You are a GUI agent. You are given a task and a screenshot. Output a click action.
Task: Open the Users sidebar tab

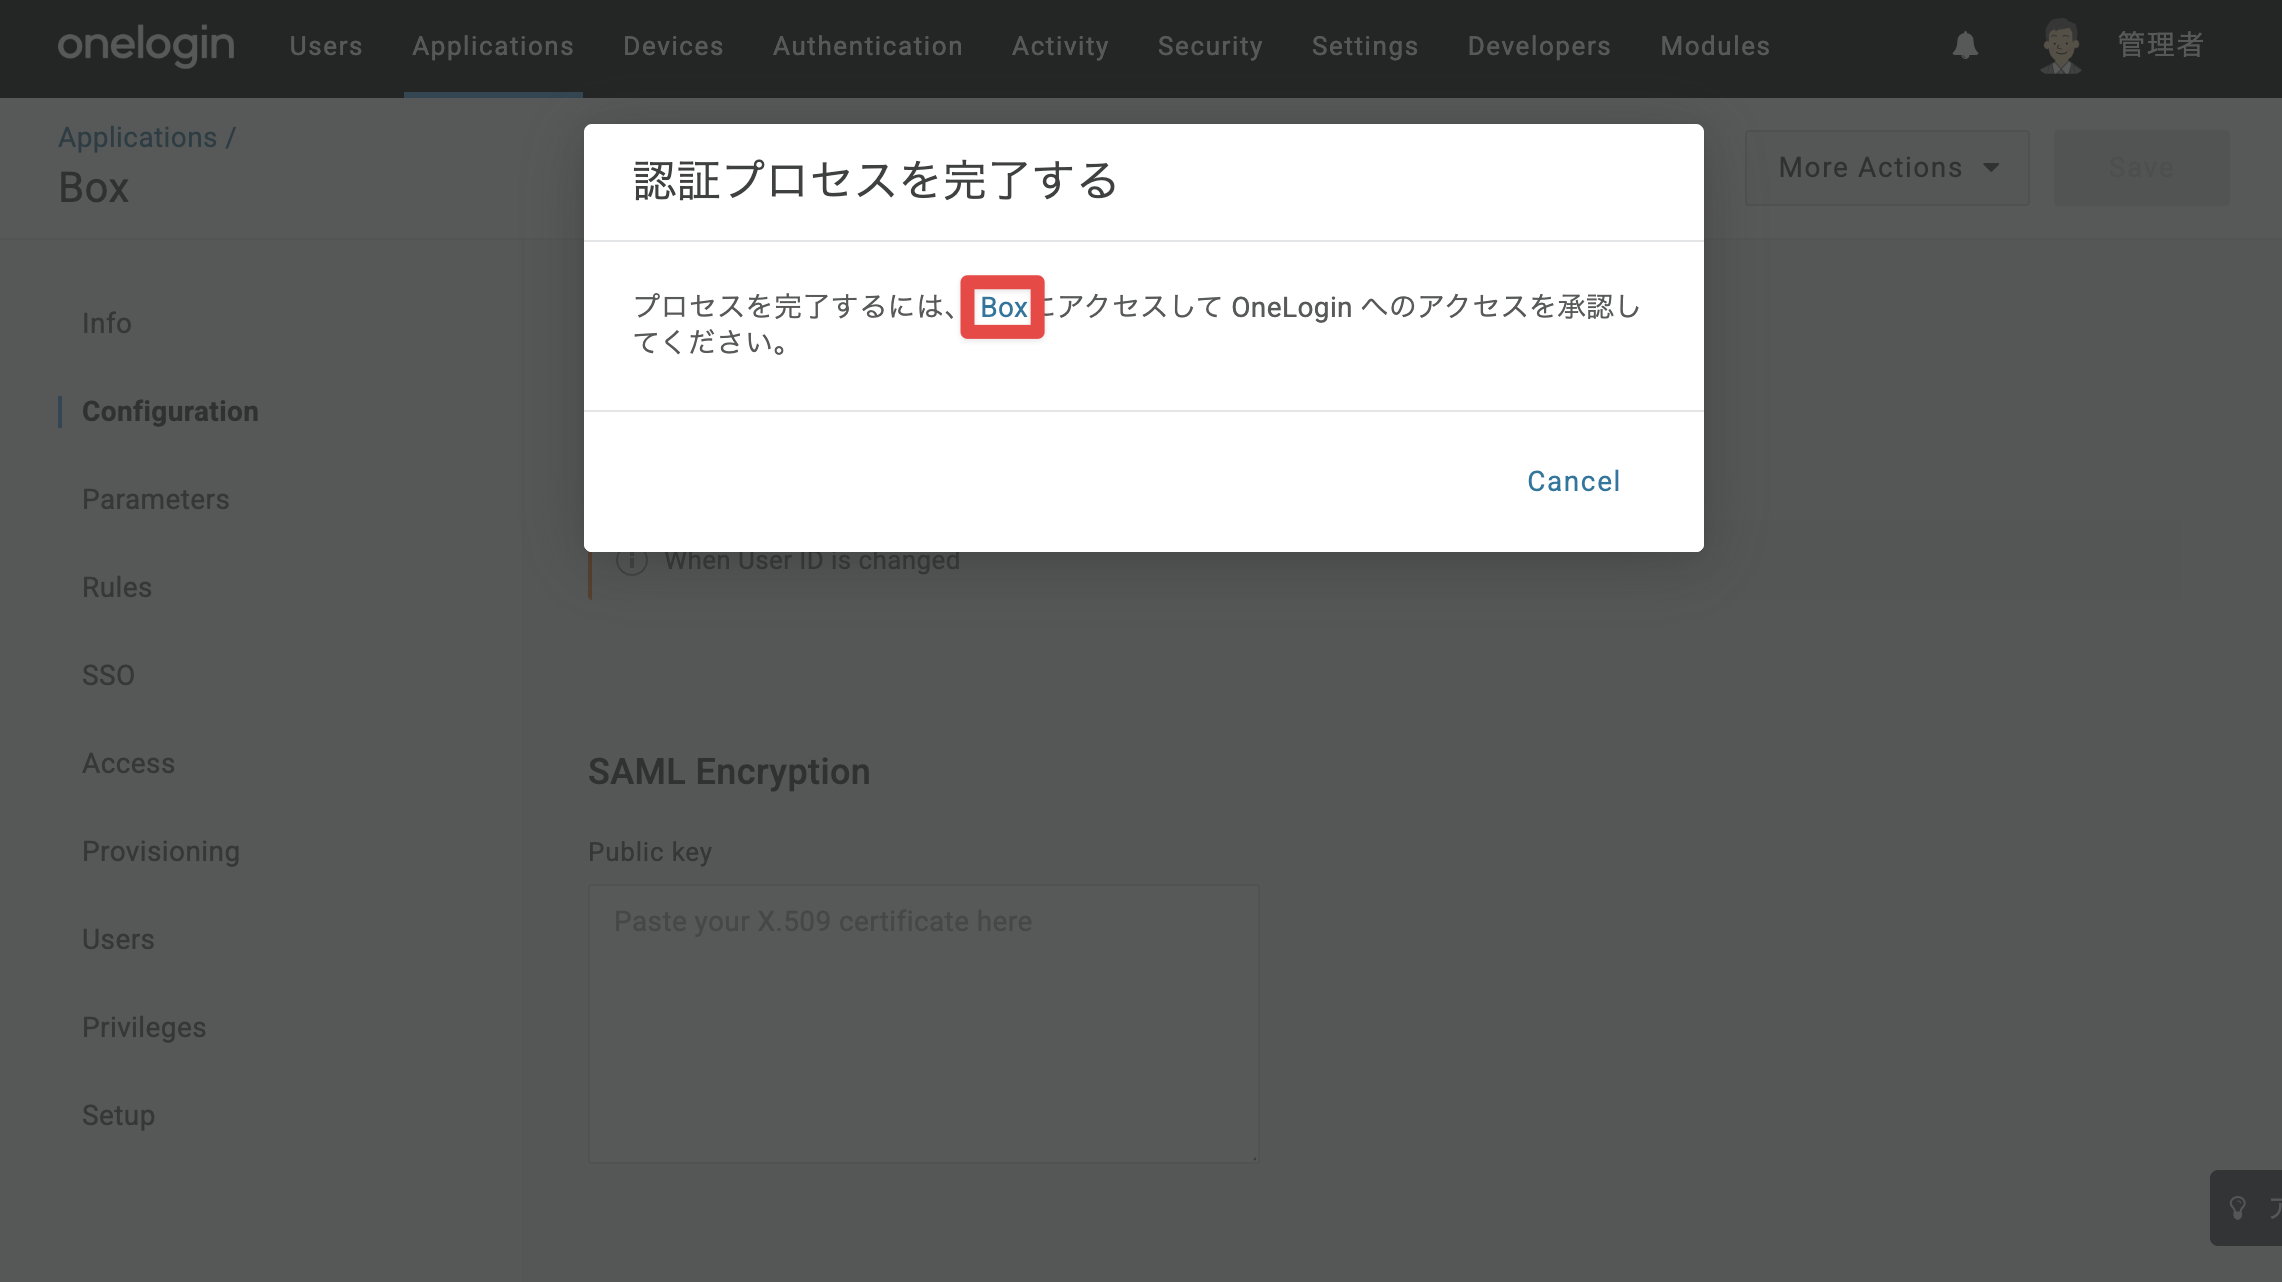pyautogui.click(x=118, y=939)
